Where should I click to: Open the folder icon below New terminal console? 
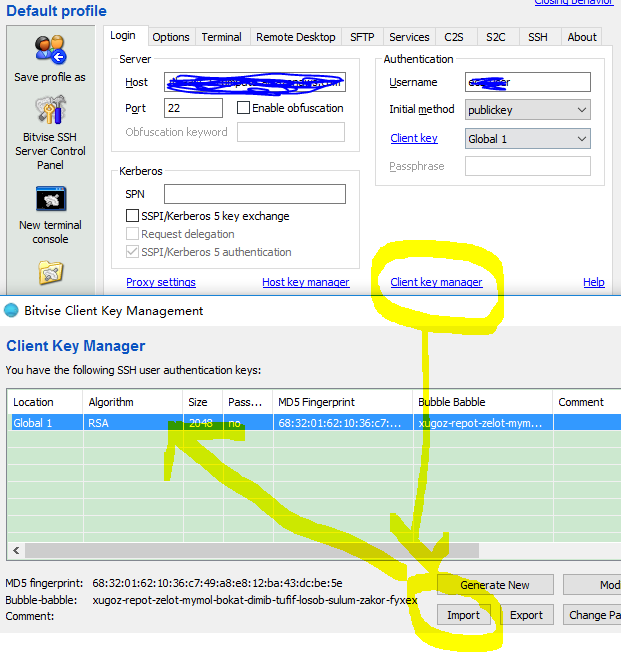[51, 273]
